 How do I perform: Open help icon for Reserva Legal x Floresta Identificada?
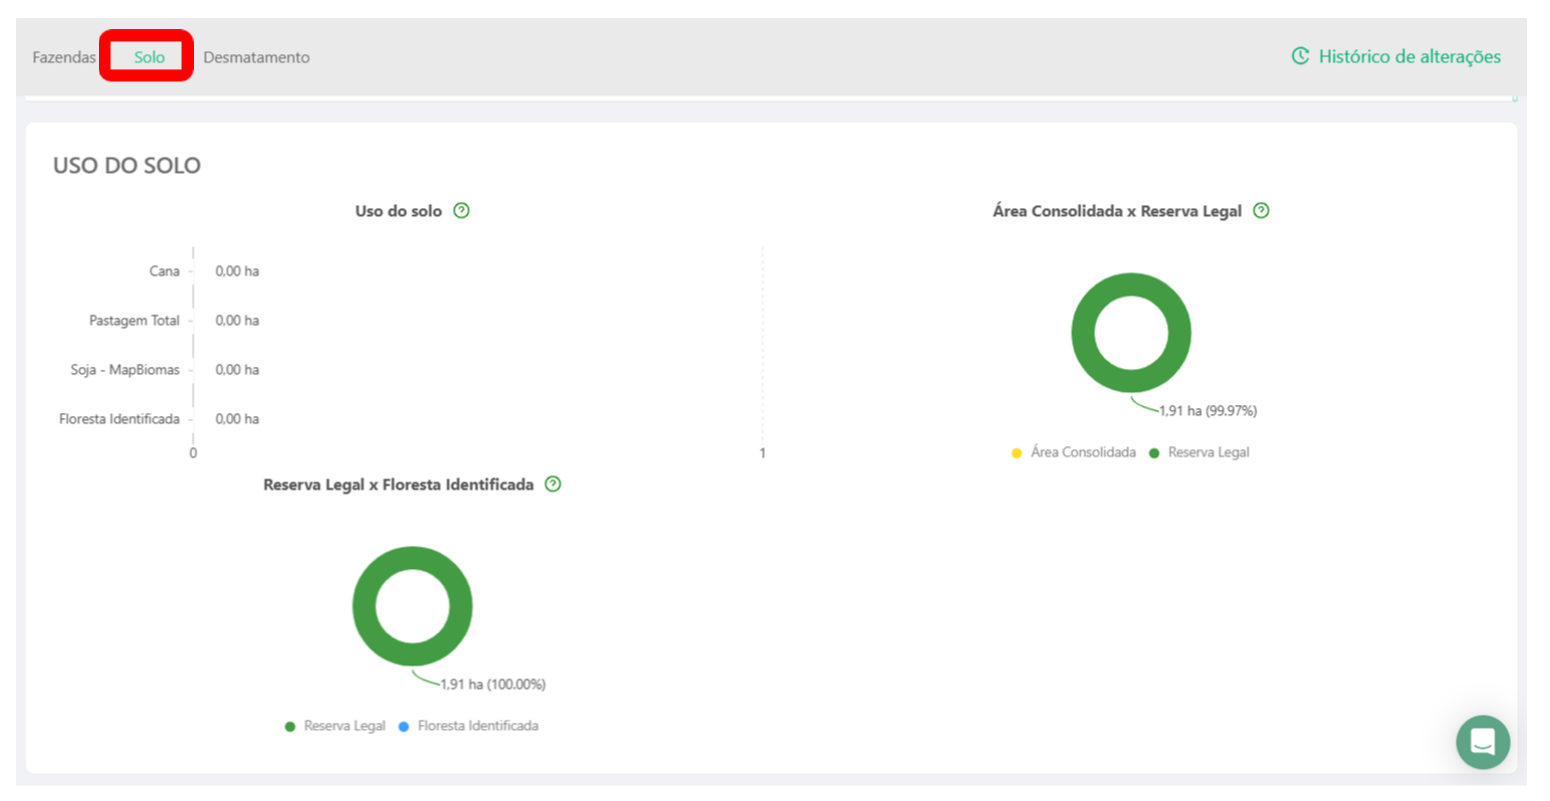pyautogui.click(x=553, y=484)
